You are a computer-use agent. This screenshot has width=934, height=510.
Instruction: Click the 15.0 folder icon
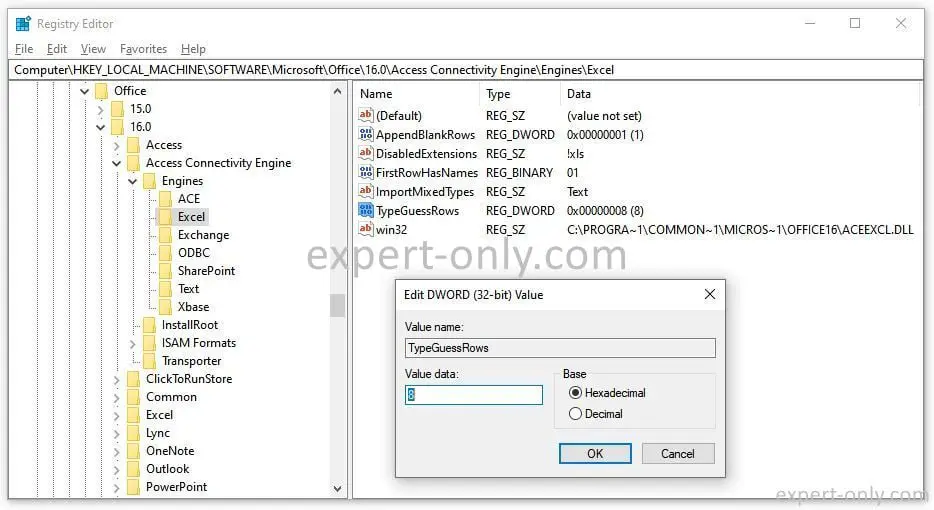118,108
